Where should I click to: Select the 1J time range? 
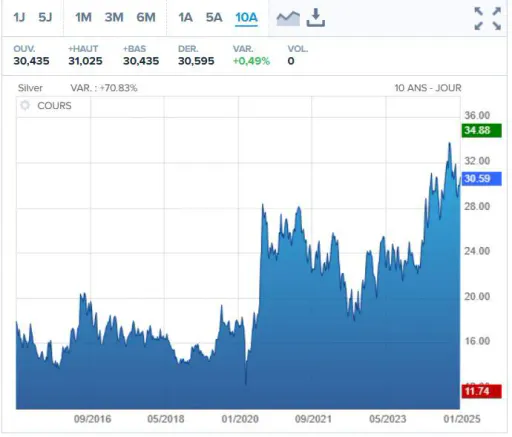pos(19,17)
